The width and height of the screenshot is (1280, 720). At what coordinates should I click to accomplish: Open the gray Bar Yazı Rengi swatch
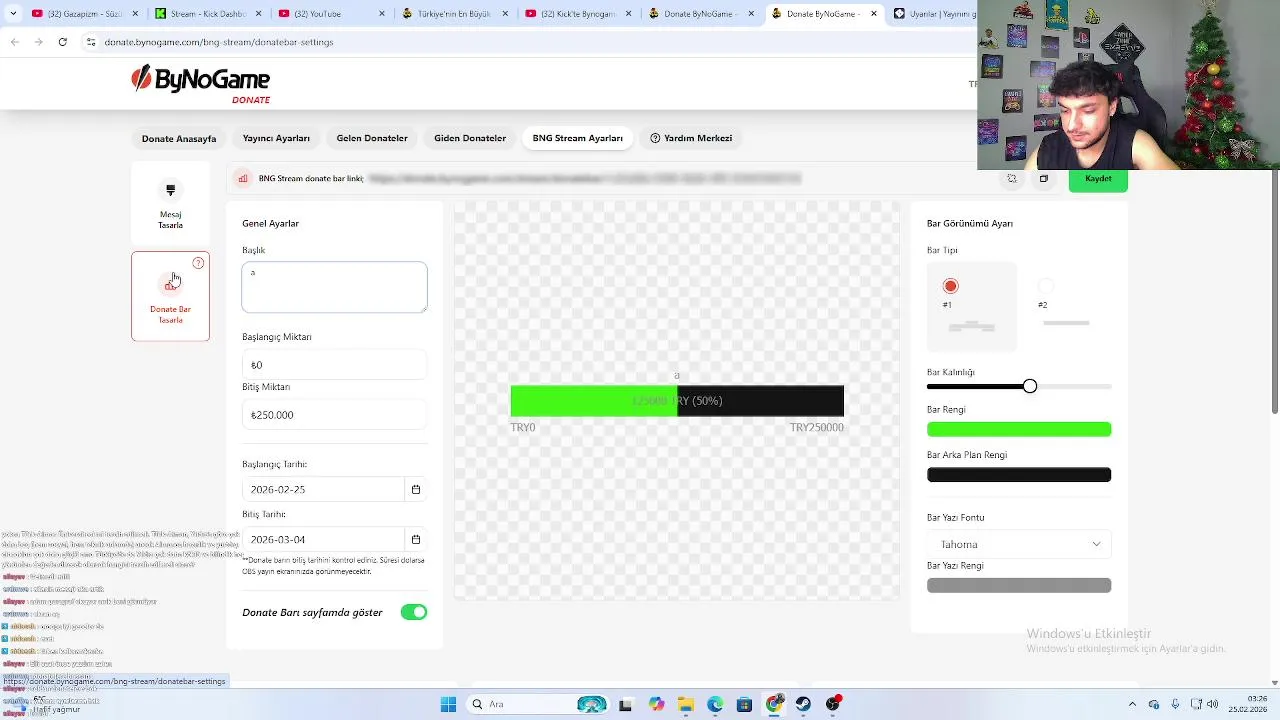pos(1019,586)
